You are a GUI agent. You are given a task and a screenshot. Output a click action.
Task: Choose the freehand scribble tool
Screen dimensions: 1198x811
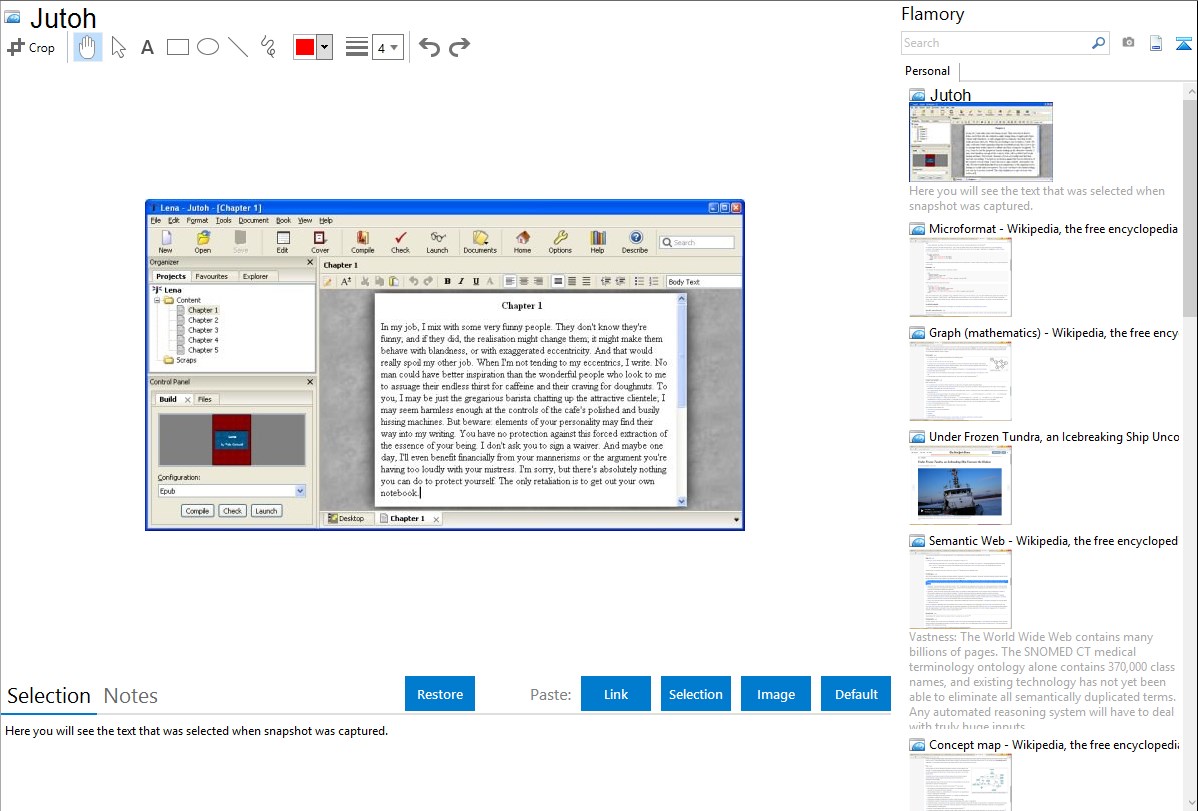pos(268,47)
